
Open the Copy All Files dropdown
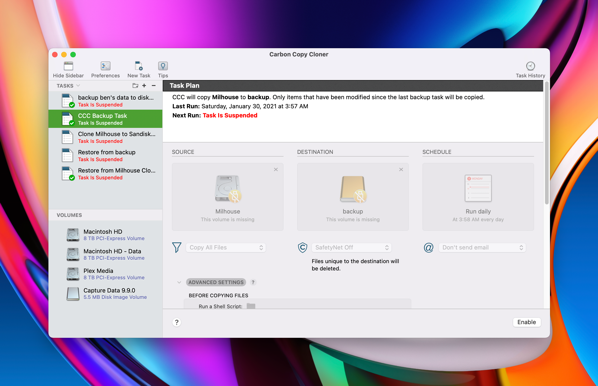(x=226, y=248)
